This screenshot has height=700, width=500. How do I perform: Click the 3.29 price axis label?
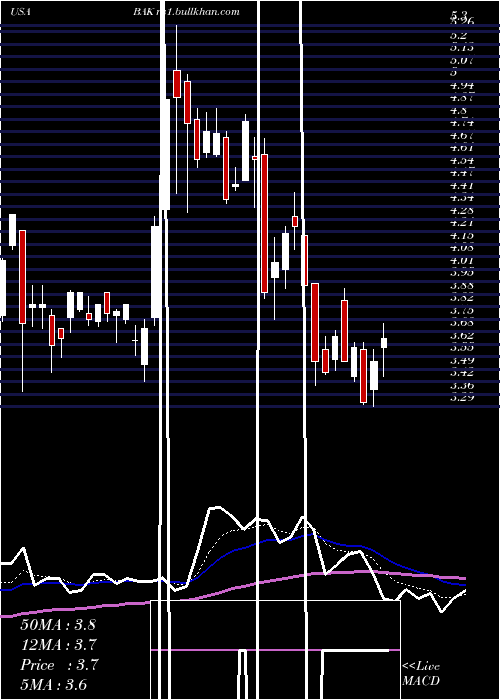462,397
